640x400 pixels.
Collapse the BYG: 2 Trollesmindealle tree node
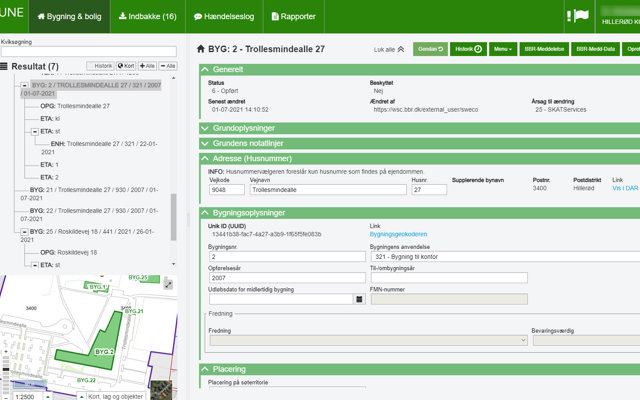click(x=24, y=87)
